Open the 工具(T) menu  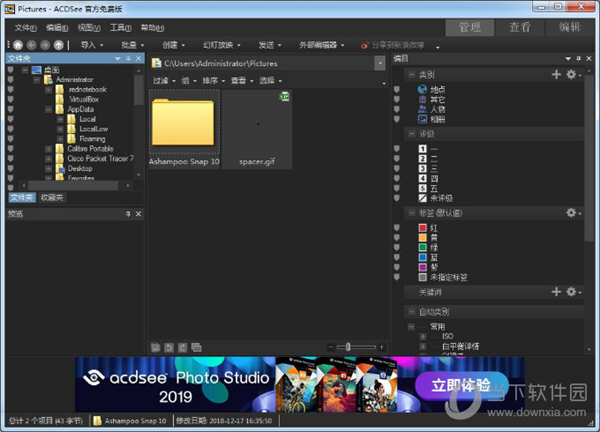click(x=121, y=28)
